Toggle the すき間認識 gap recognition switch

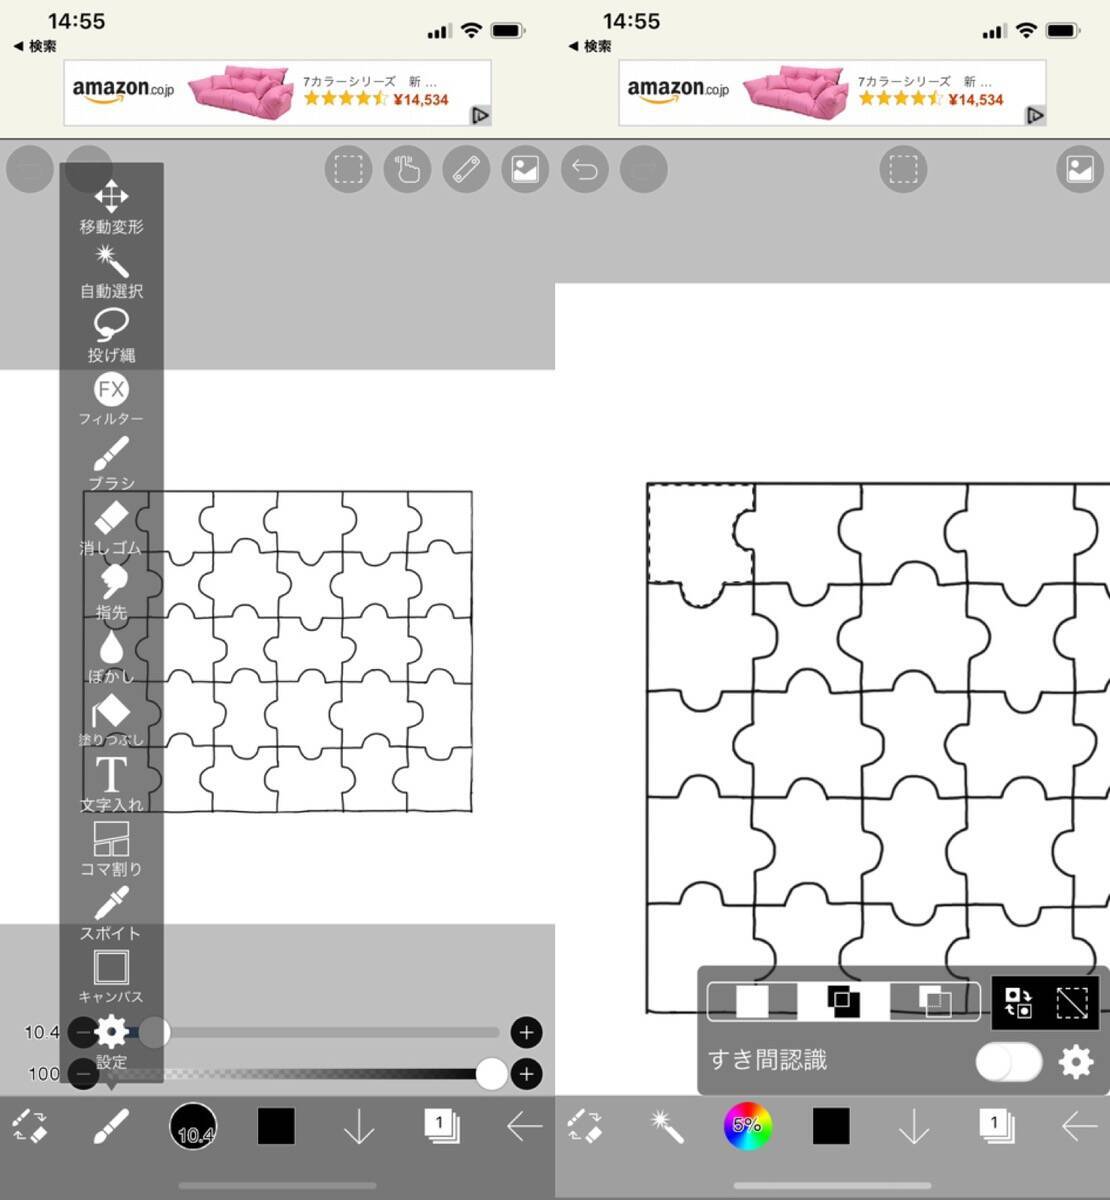(x=1009, y=1061)
